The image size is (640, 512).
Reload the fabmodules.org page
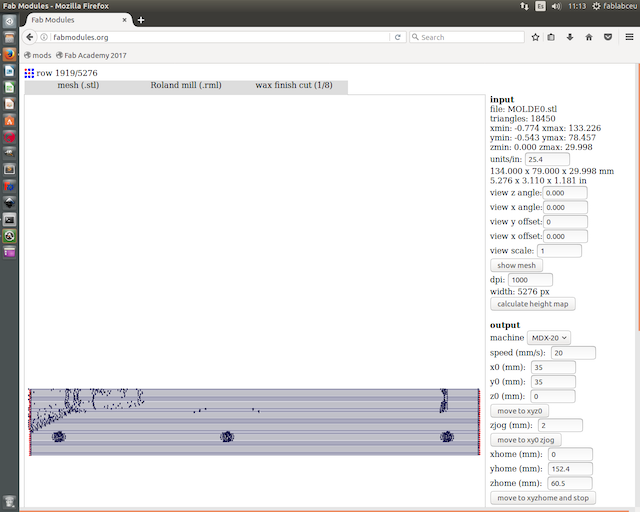click(x=397, y=37)
